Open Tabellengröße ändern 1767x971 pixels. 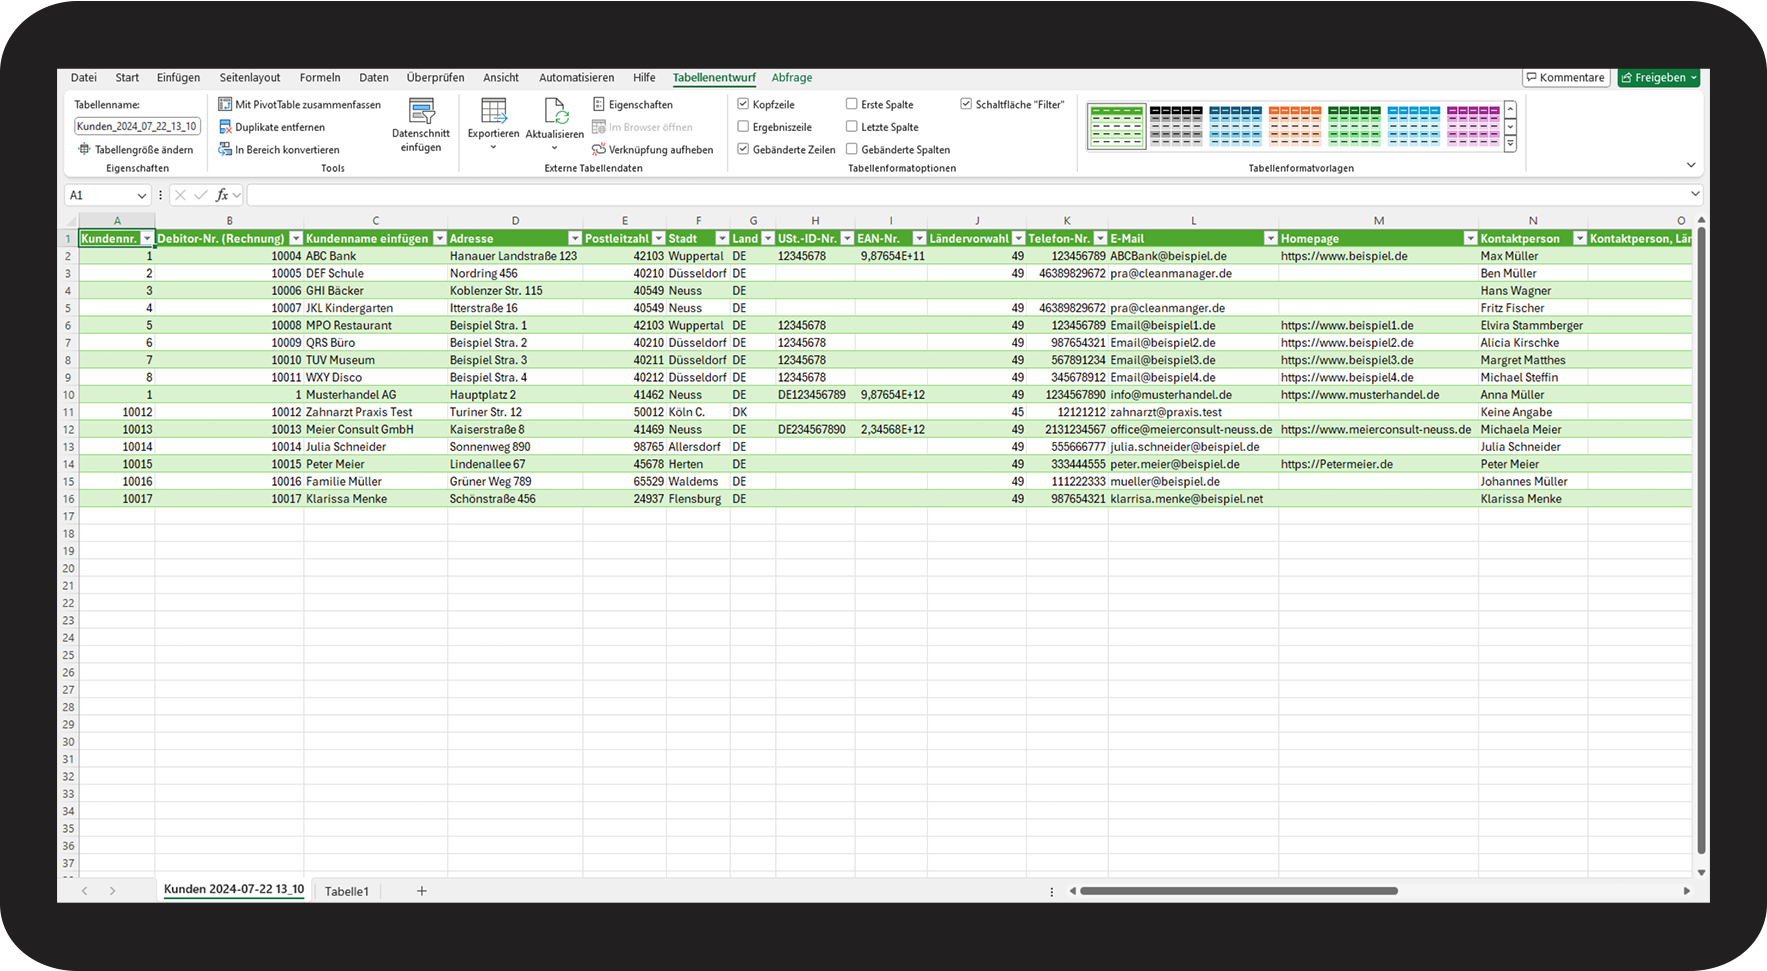point(136,150)
